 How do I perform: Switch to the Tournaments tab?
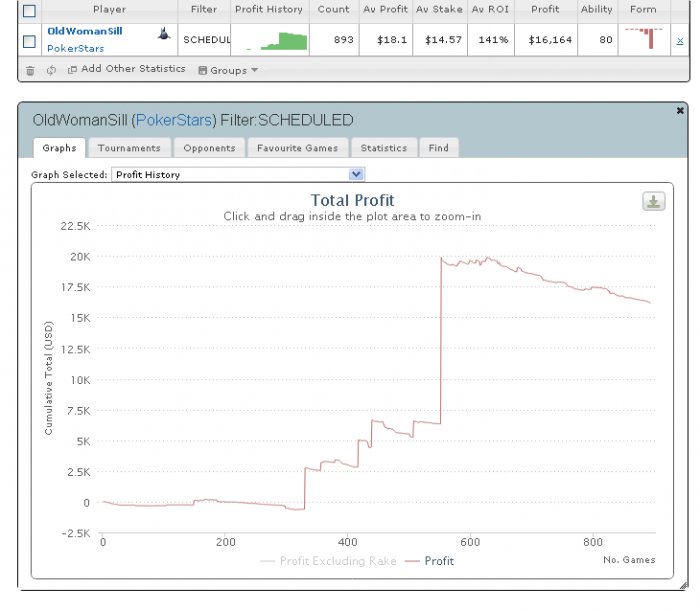point(129,148)
